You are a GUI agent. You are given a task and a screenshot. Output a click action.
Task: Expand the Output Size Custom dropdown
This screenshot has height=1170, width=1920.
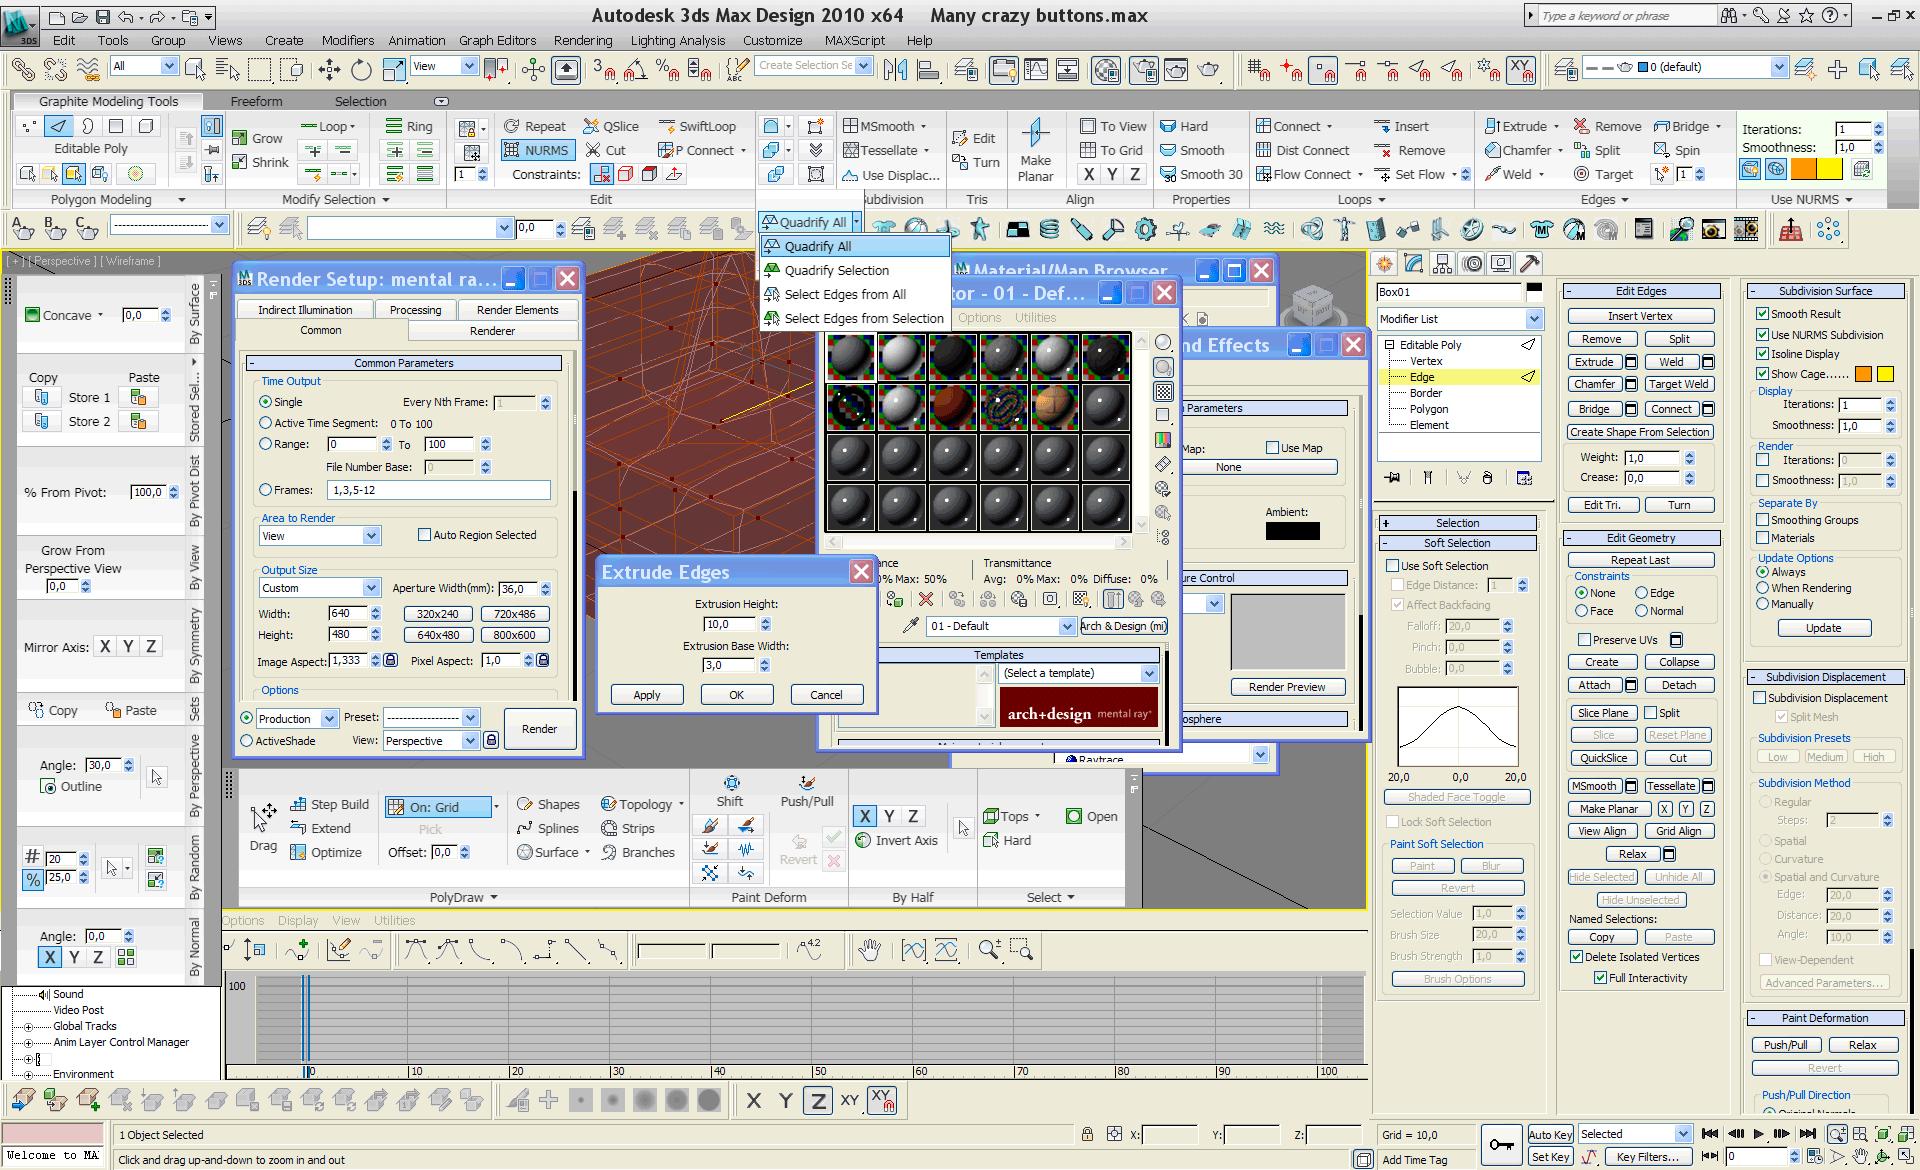371,588
